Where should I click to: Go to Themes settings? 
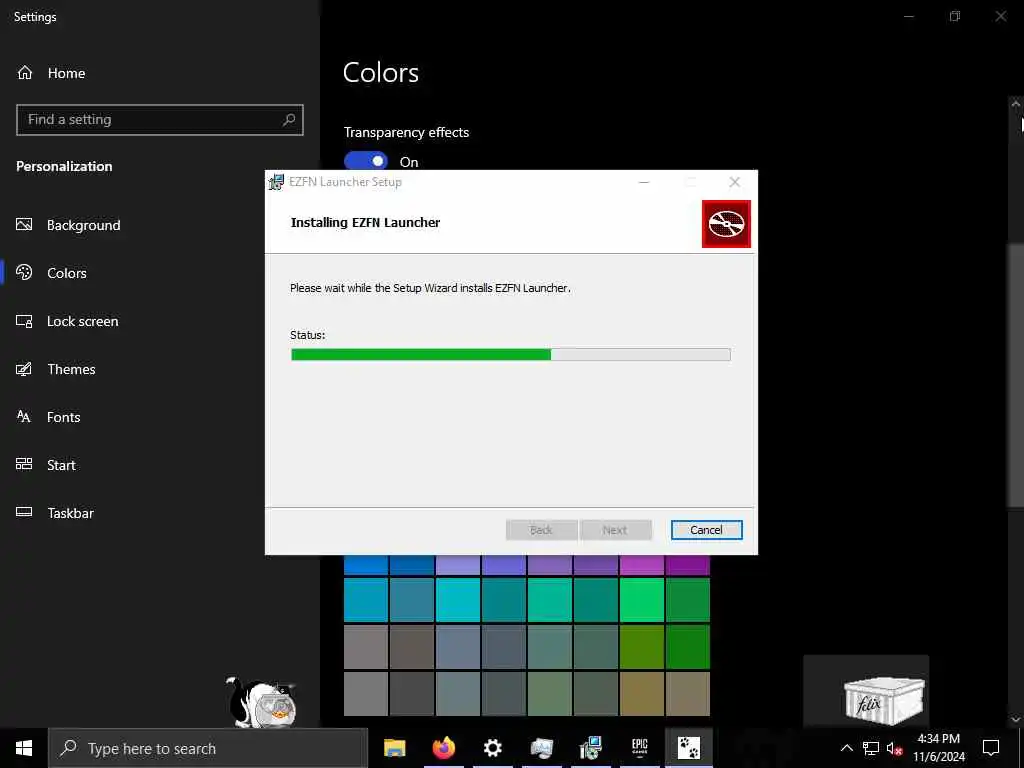pos(71,369)
